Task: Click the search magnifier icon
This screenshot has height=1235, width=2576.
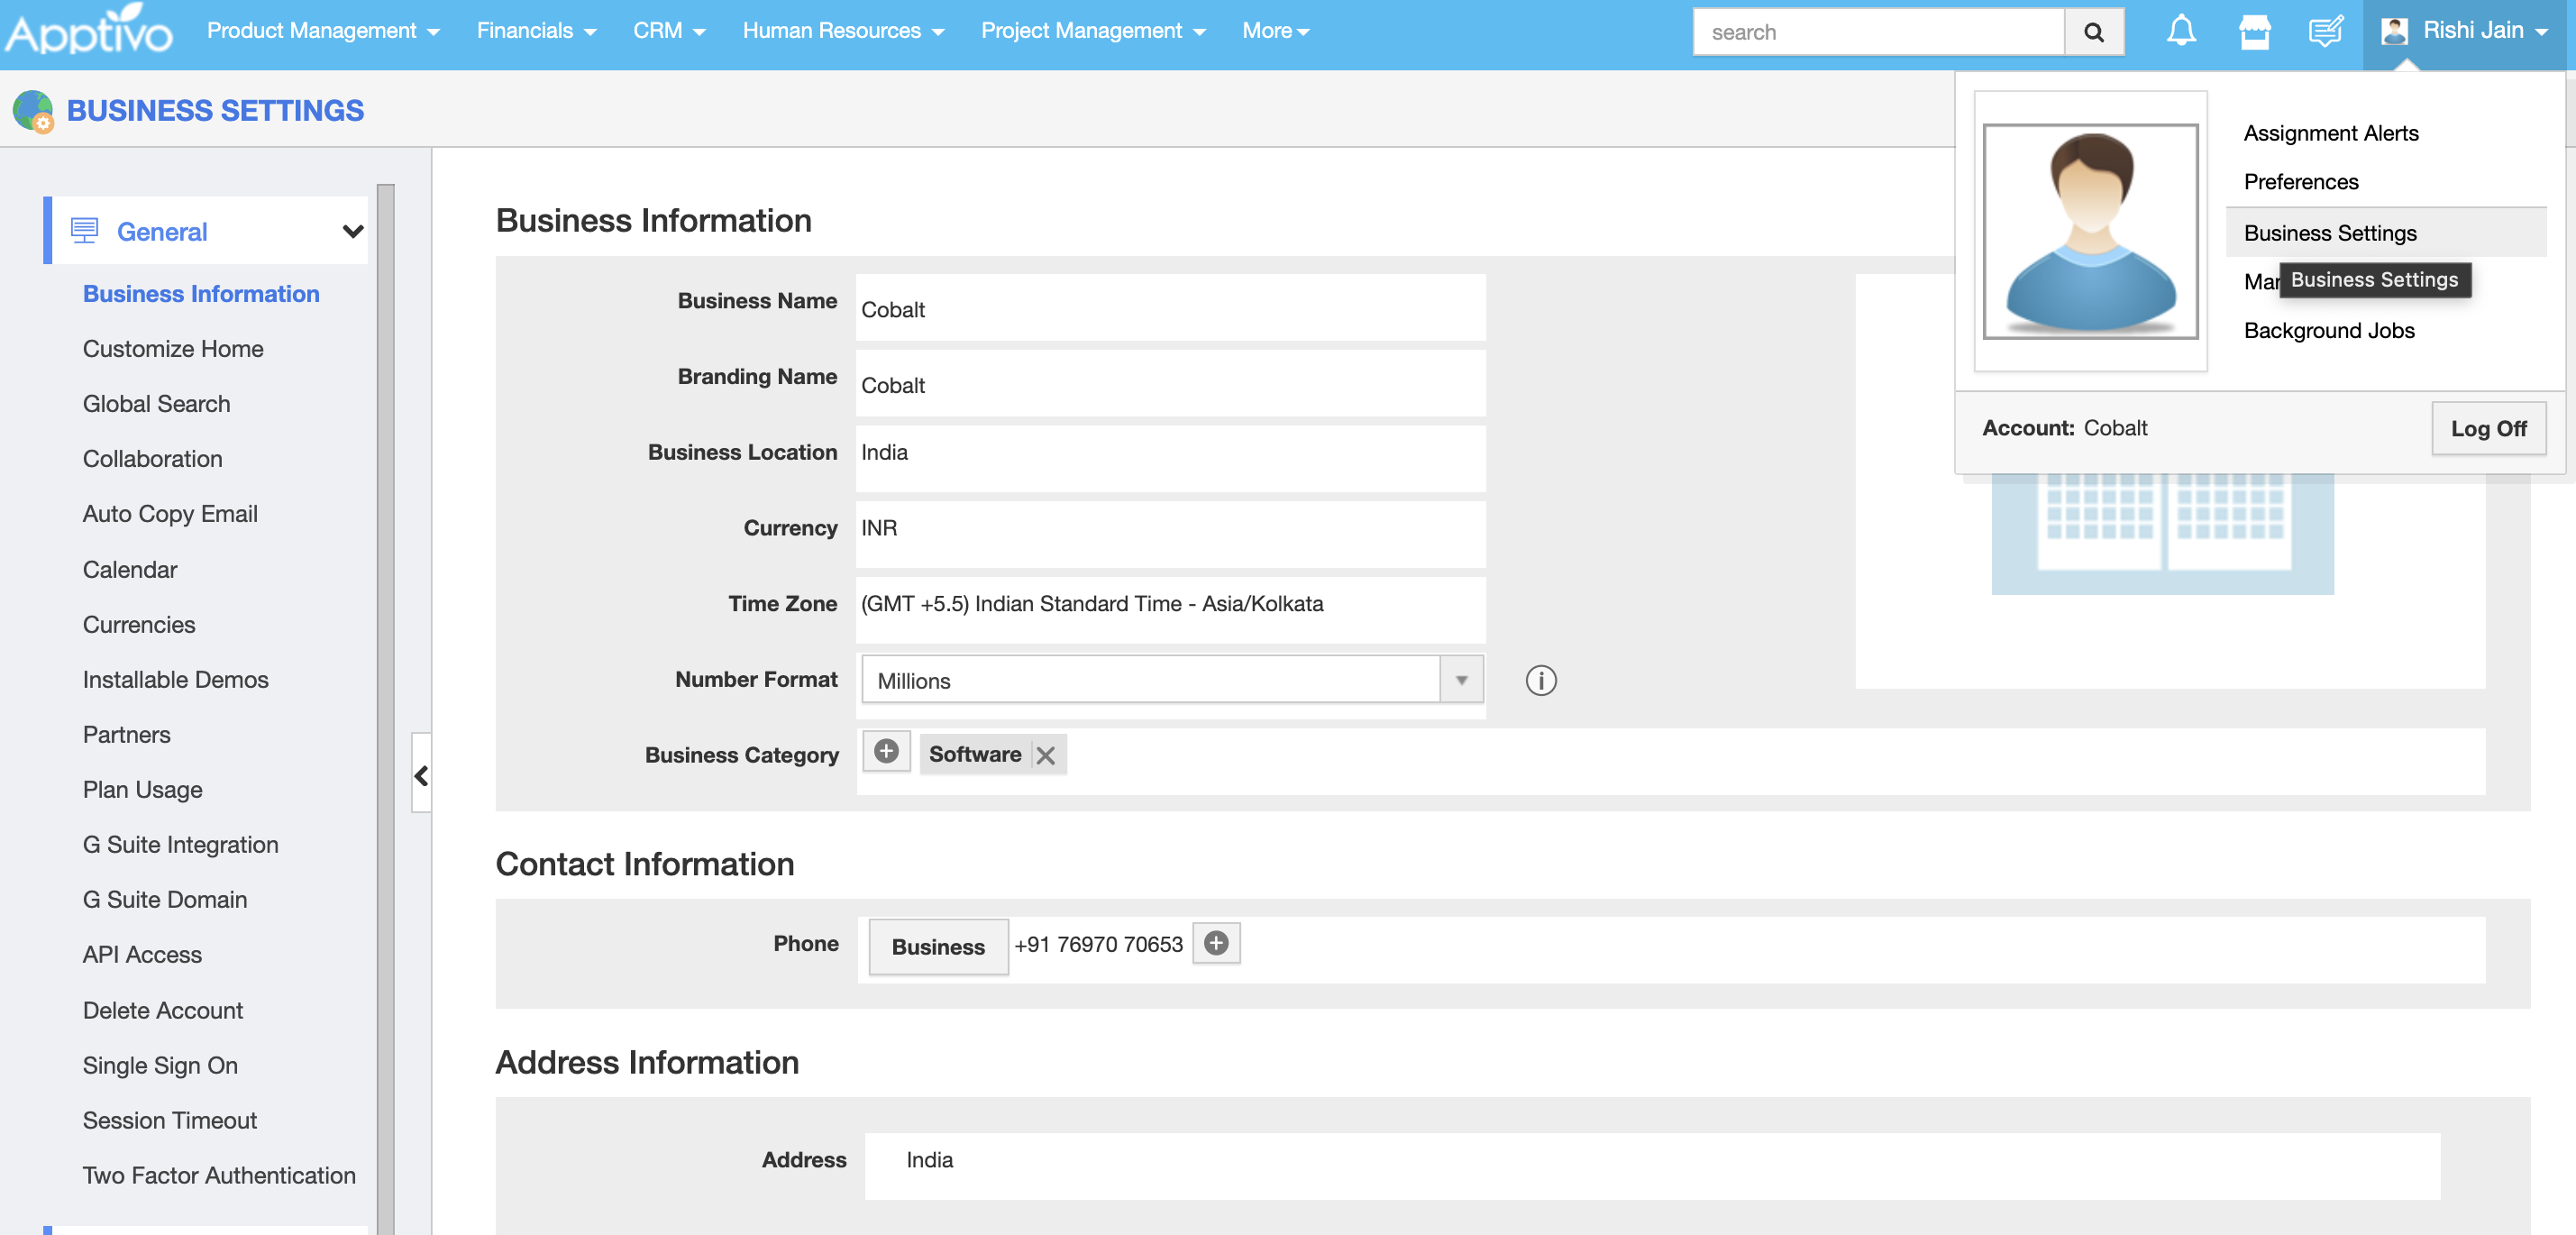Action: (x=2094, y=31)
